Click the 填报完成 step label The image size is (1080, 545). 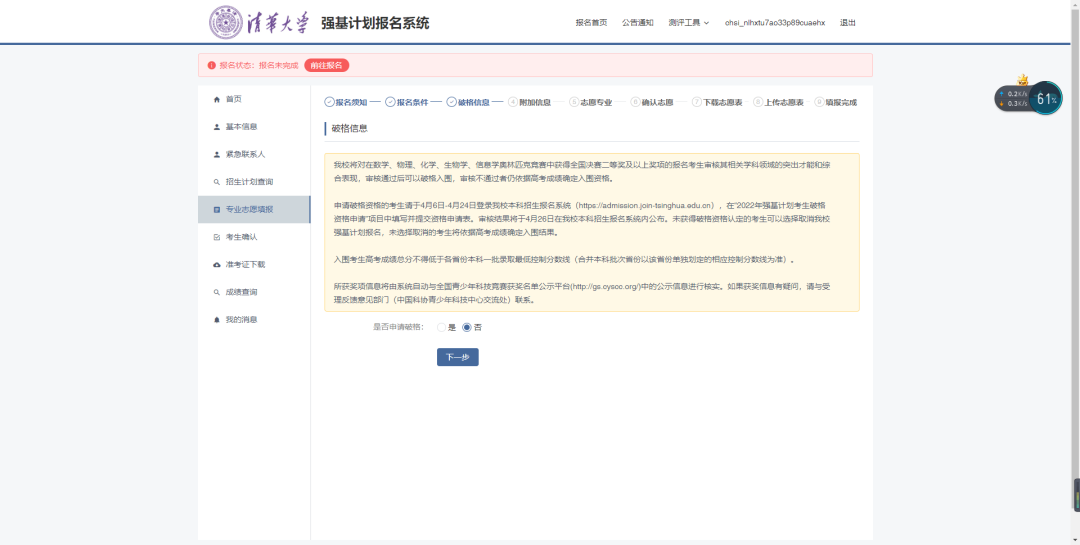click(x=842, y=102)
